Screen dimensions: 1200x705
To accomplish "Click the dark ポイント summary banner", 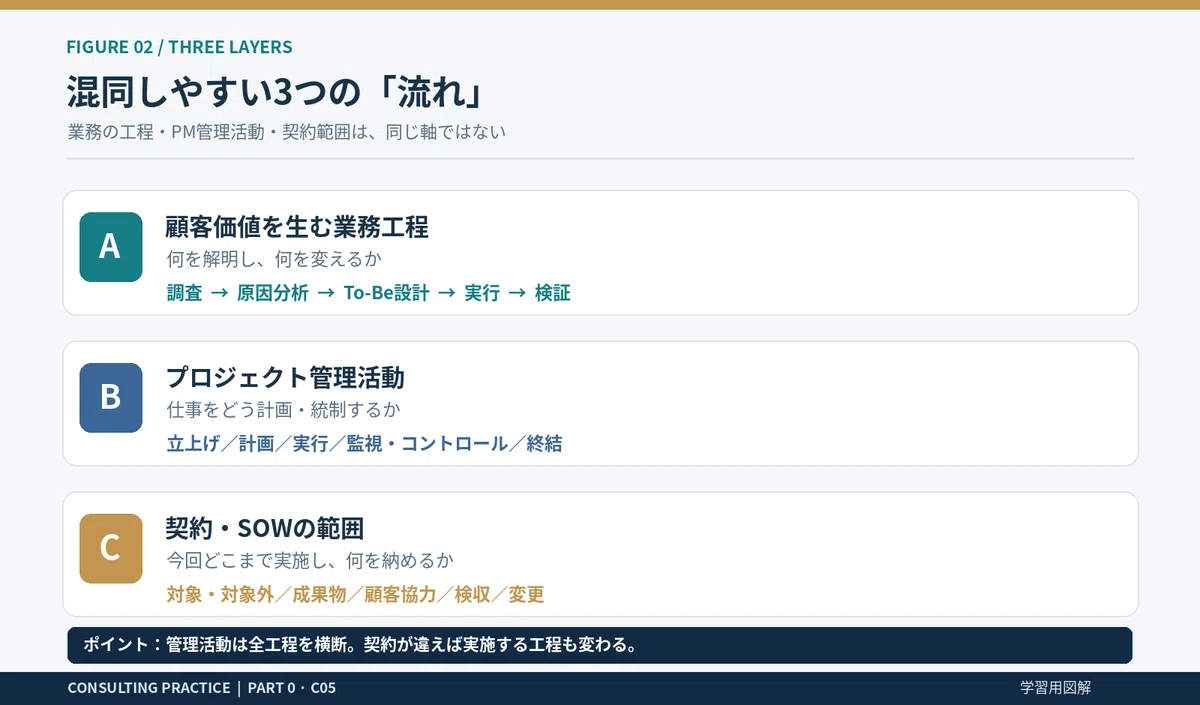I will pyautogui.click(x=600, y=645).
